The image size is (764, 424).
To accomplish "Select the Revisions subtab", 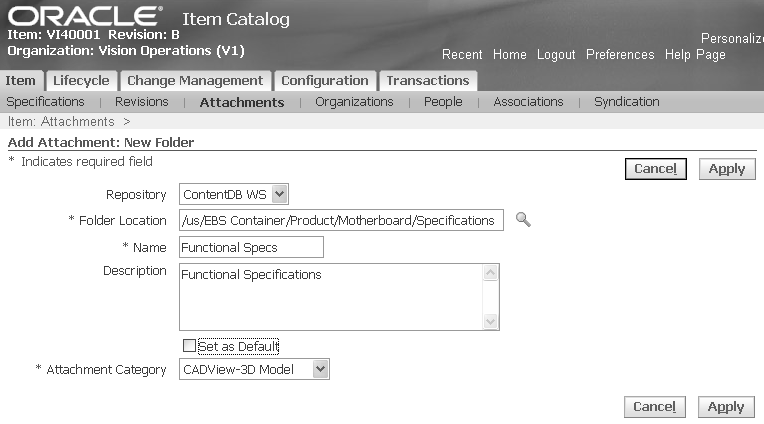I will click(x=142, y=102).
